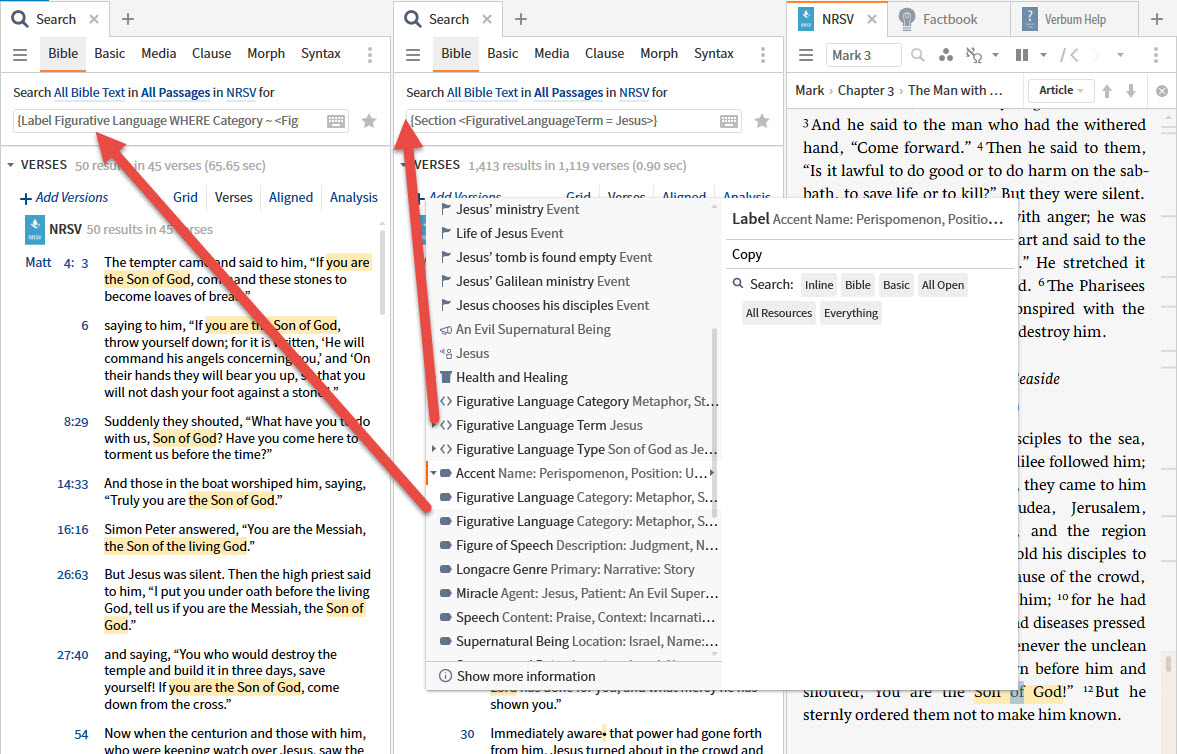Image resolution: width=1177 pixels, height=754 pixels.
Task: Switch to Media search in left panel
Action: tap(158, 53)
